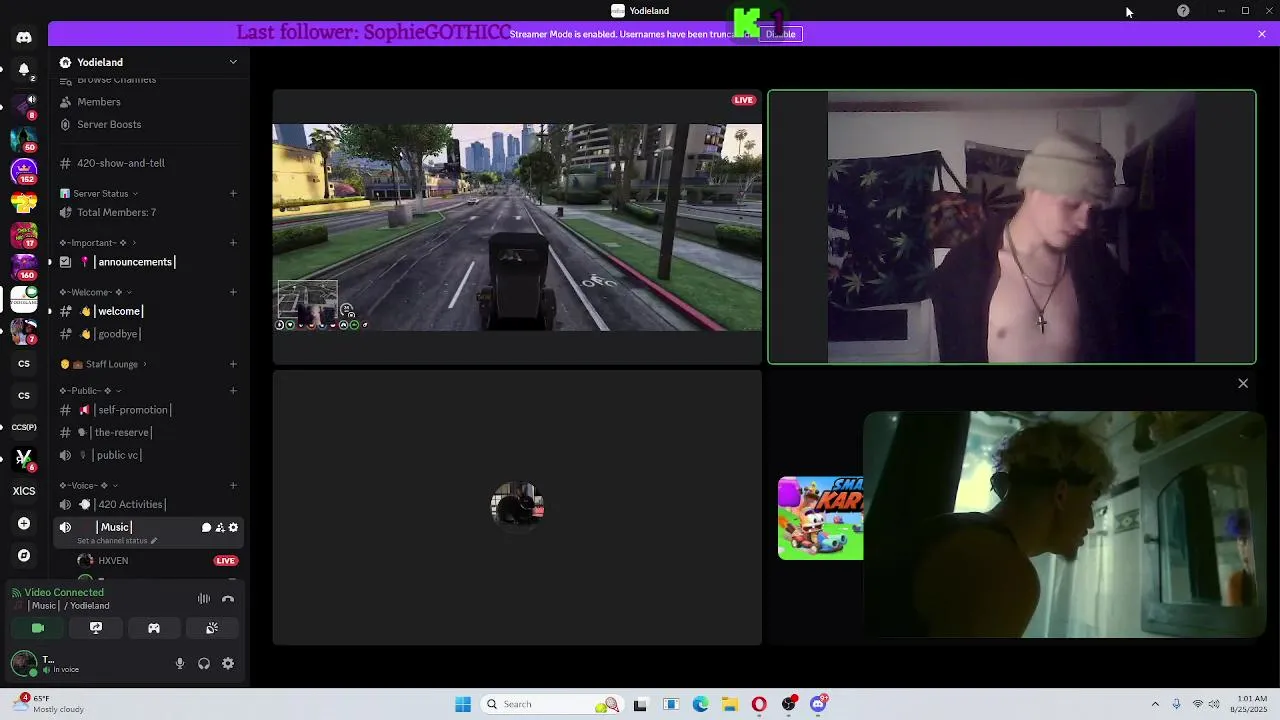1280x720 pixels.
Task: Open Discord taskbar icon
Action: tap(819, 704)
